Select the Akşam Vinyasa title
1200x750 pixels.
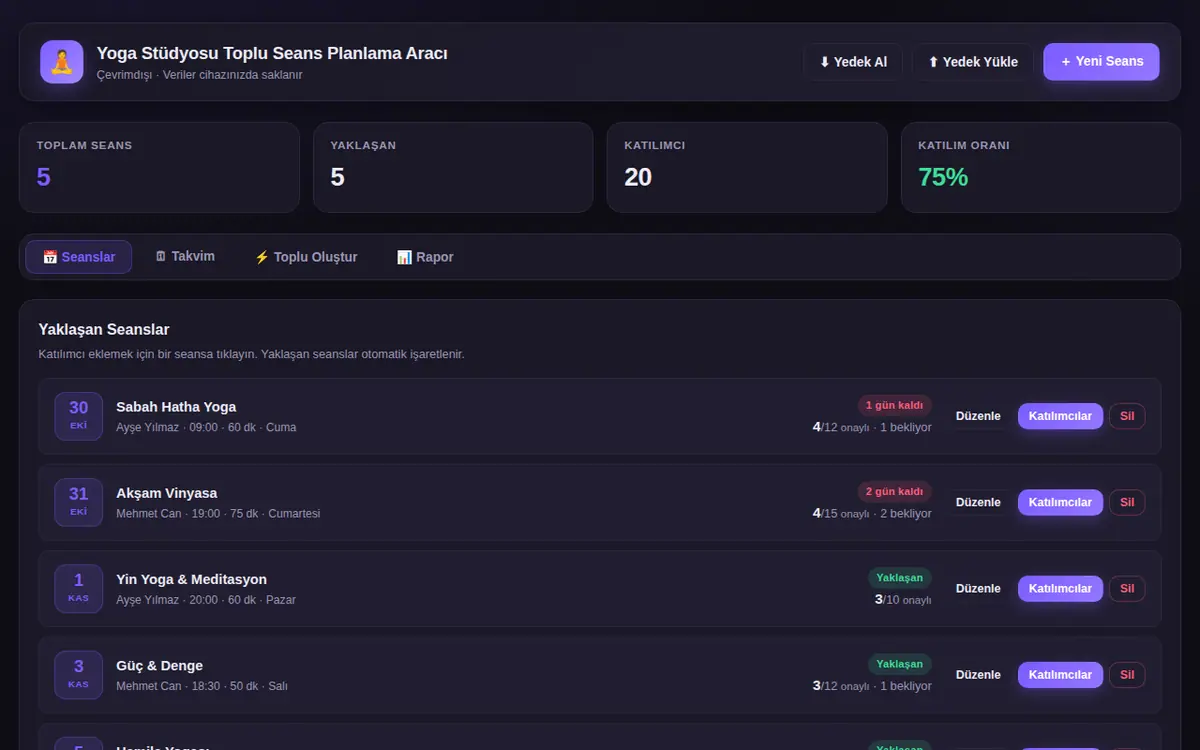(x=166, y=493)
